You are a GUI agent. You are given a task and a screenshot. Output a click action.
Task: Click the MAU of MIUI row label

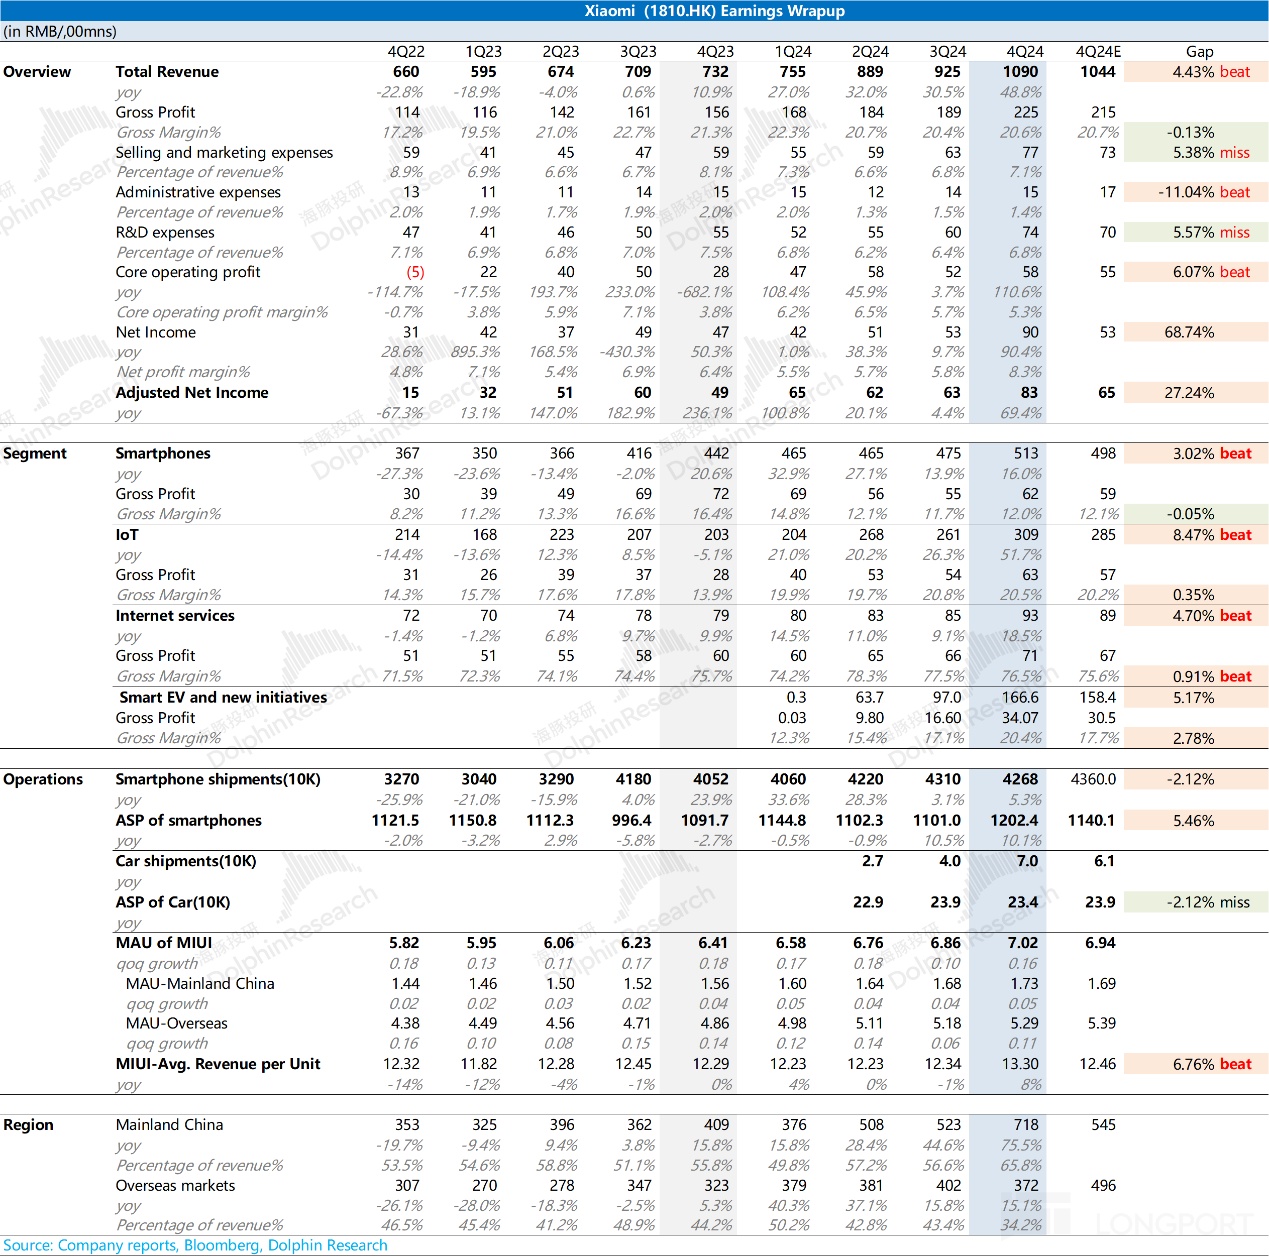(164, 943)
